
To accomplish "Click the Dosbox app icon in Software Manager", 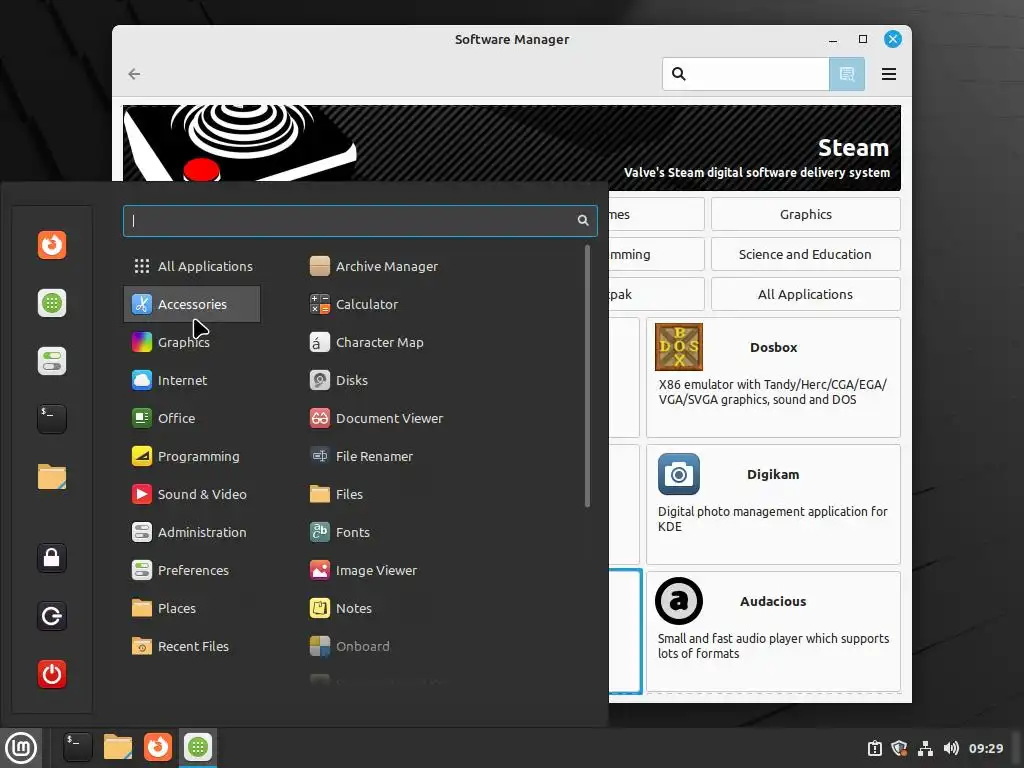I will [x=679, y=347].
